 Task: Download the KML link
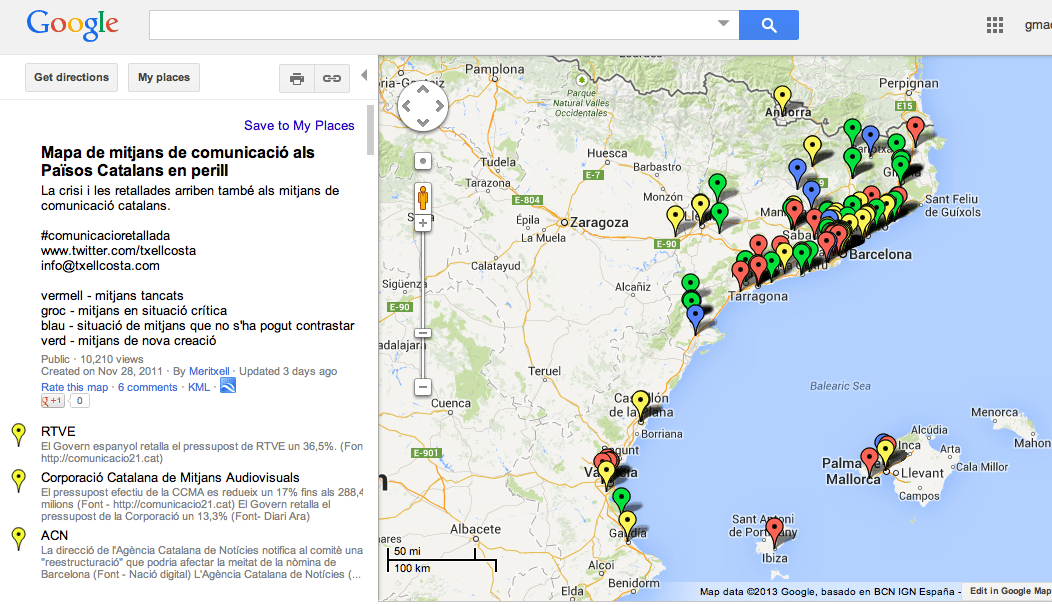click(199, 387)
